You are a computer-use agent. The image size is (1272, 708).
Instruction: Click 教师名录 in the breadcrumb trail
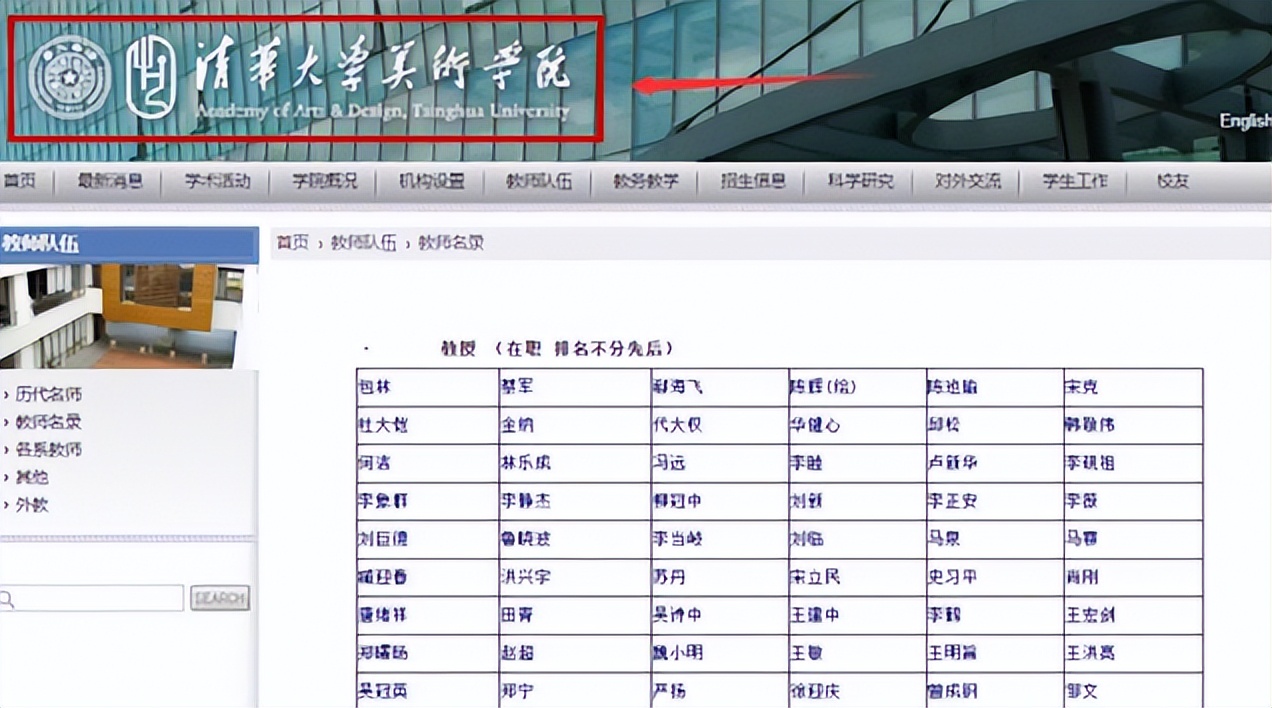tap(452, 242)
